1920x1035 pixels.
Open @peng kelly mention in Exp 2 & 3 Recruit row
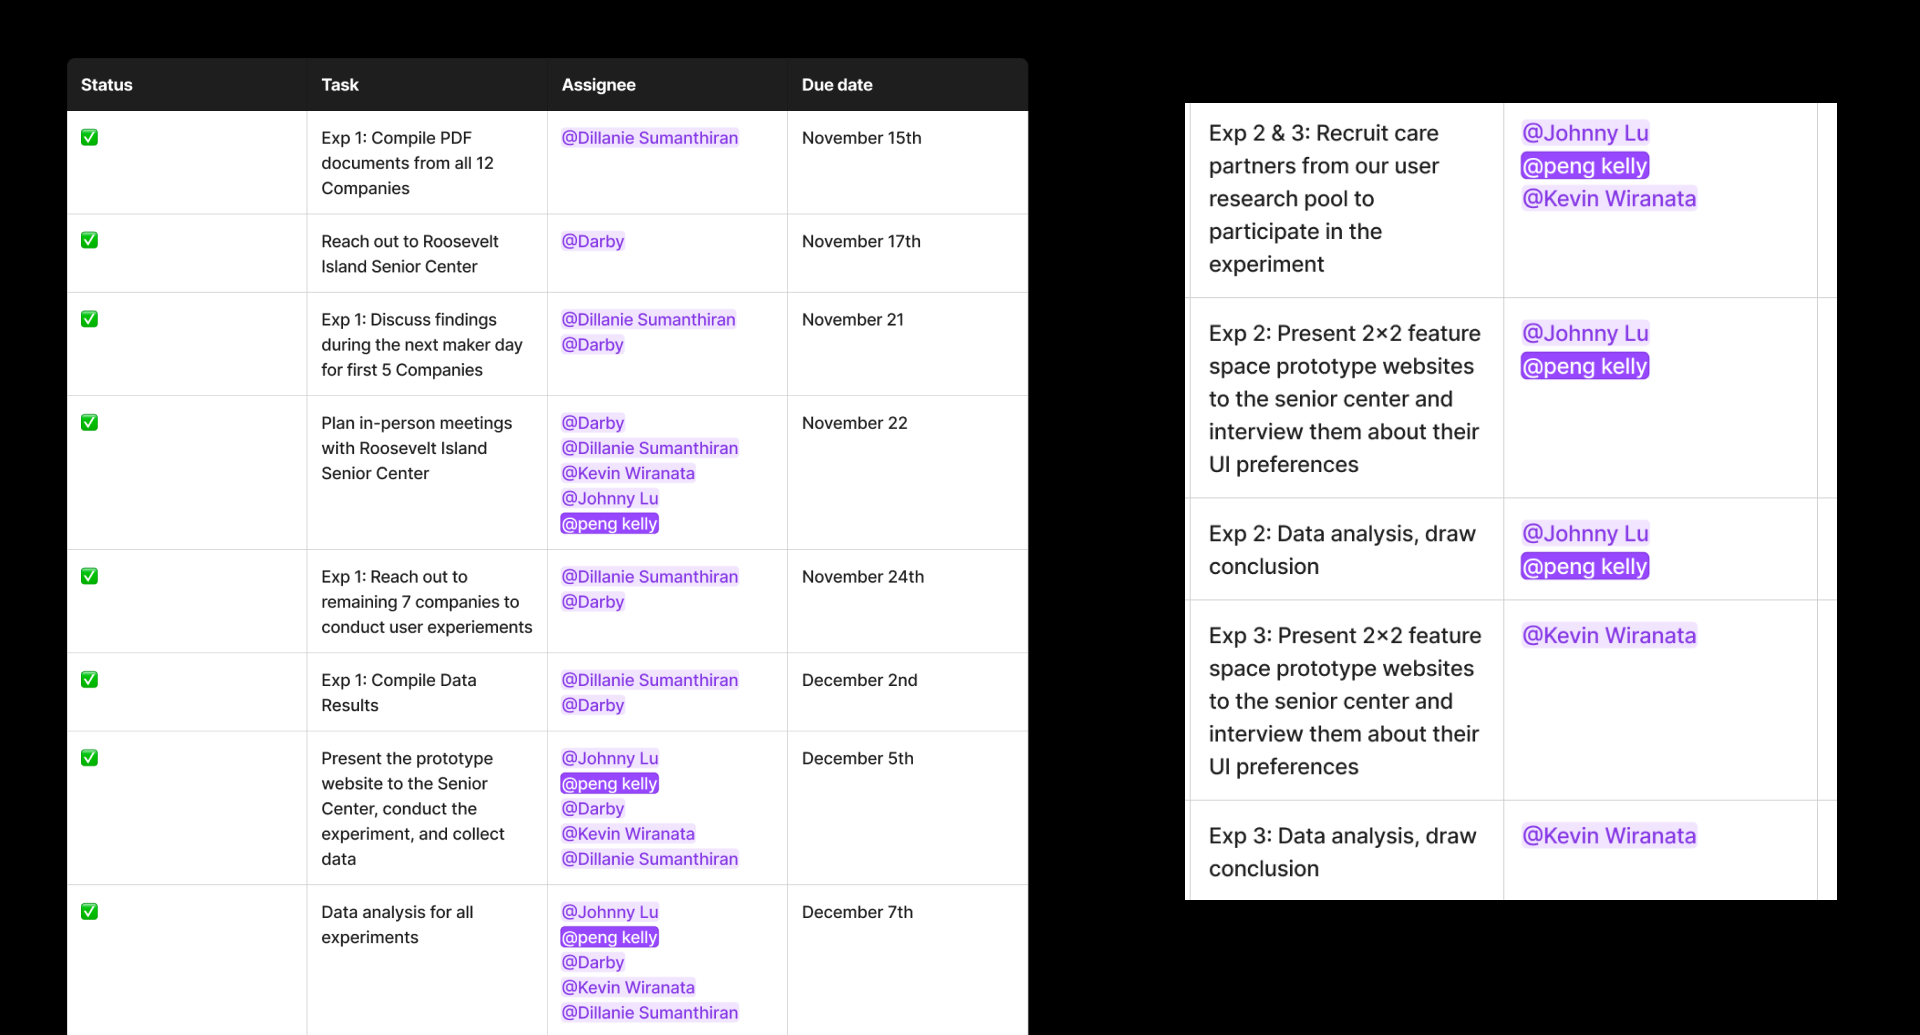[1585, 166]
